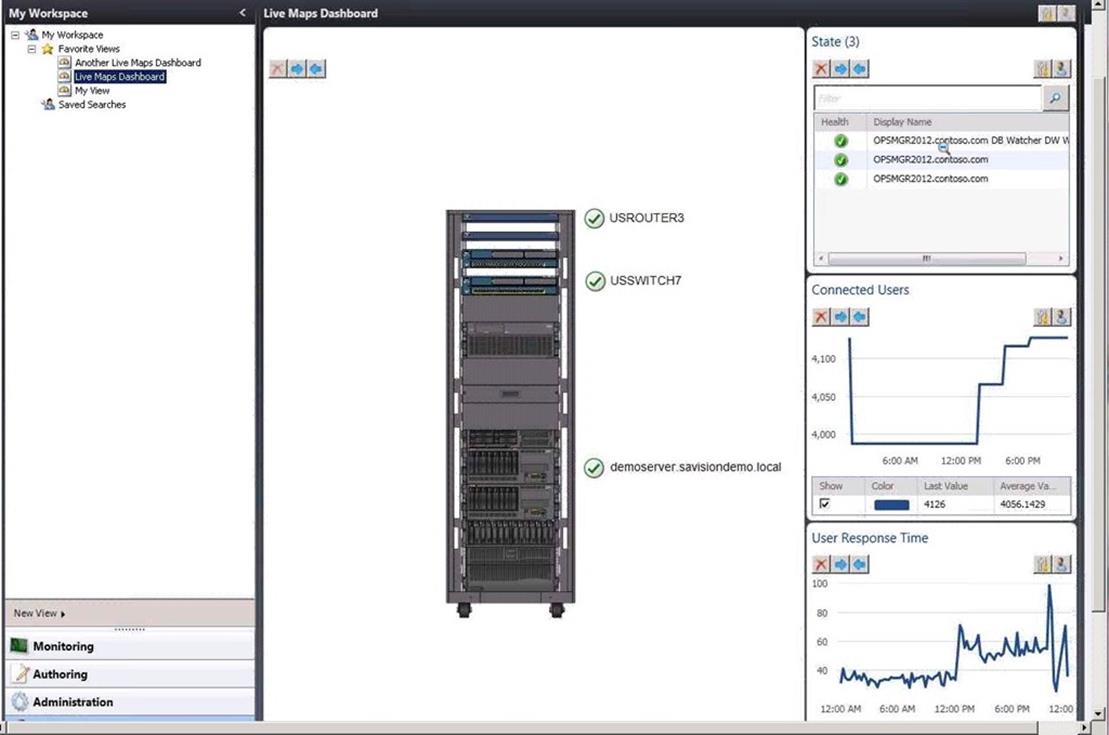Switch to the Authoring workspace
The image size is (1109, 735).
click(x=130, y=674)
